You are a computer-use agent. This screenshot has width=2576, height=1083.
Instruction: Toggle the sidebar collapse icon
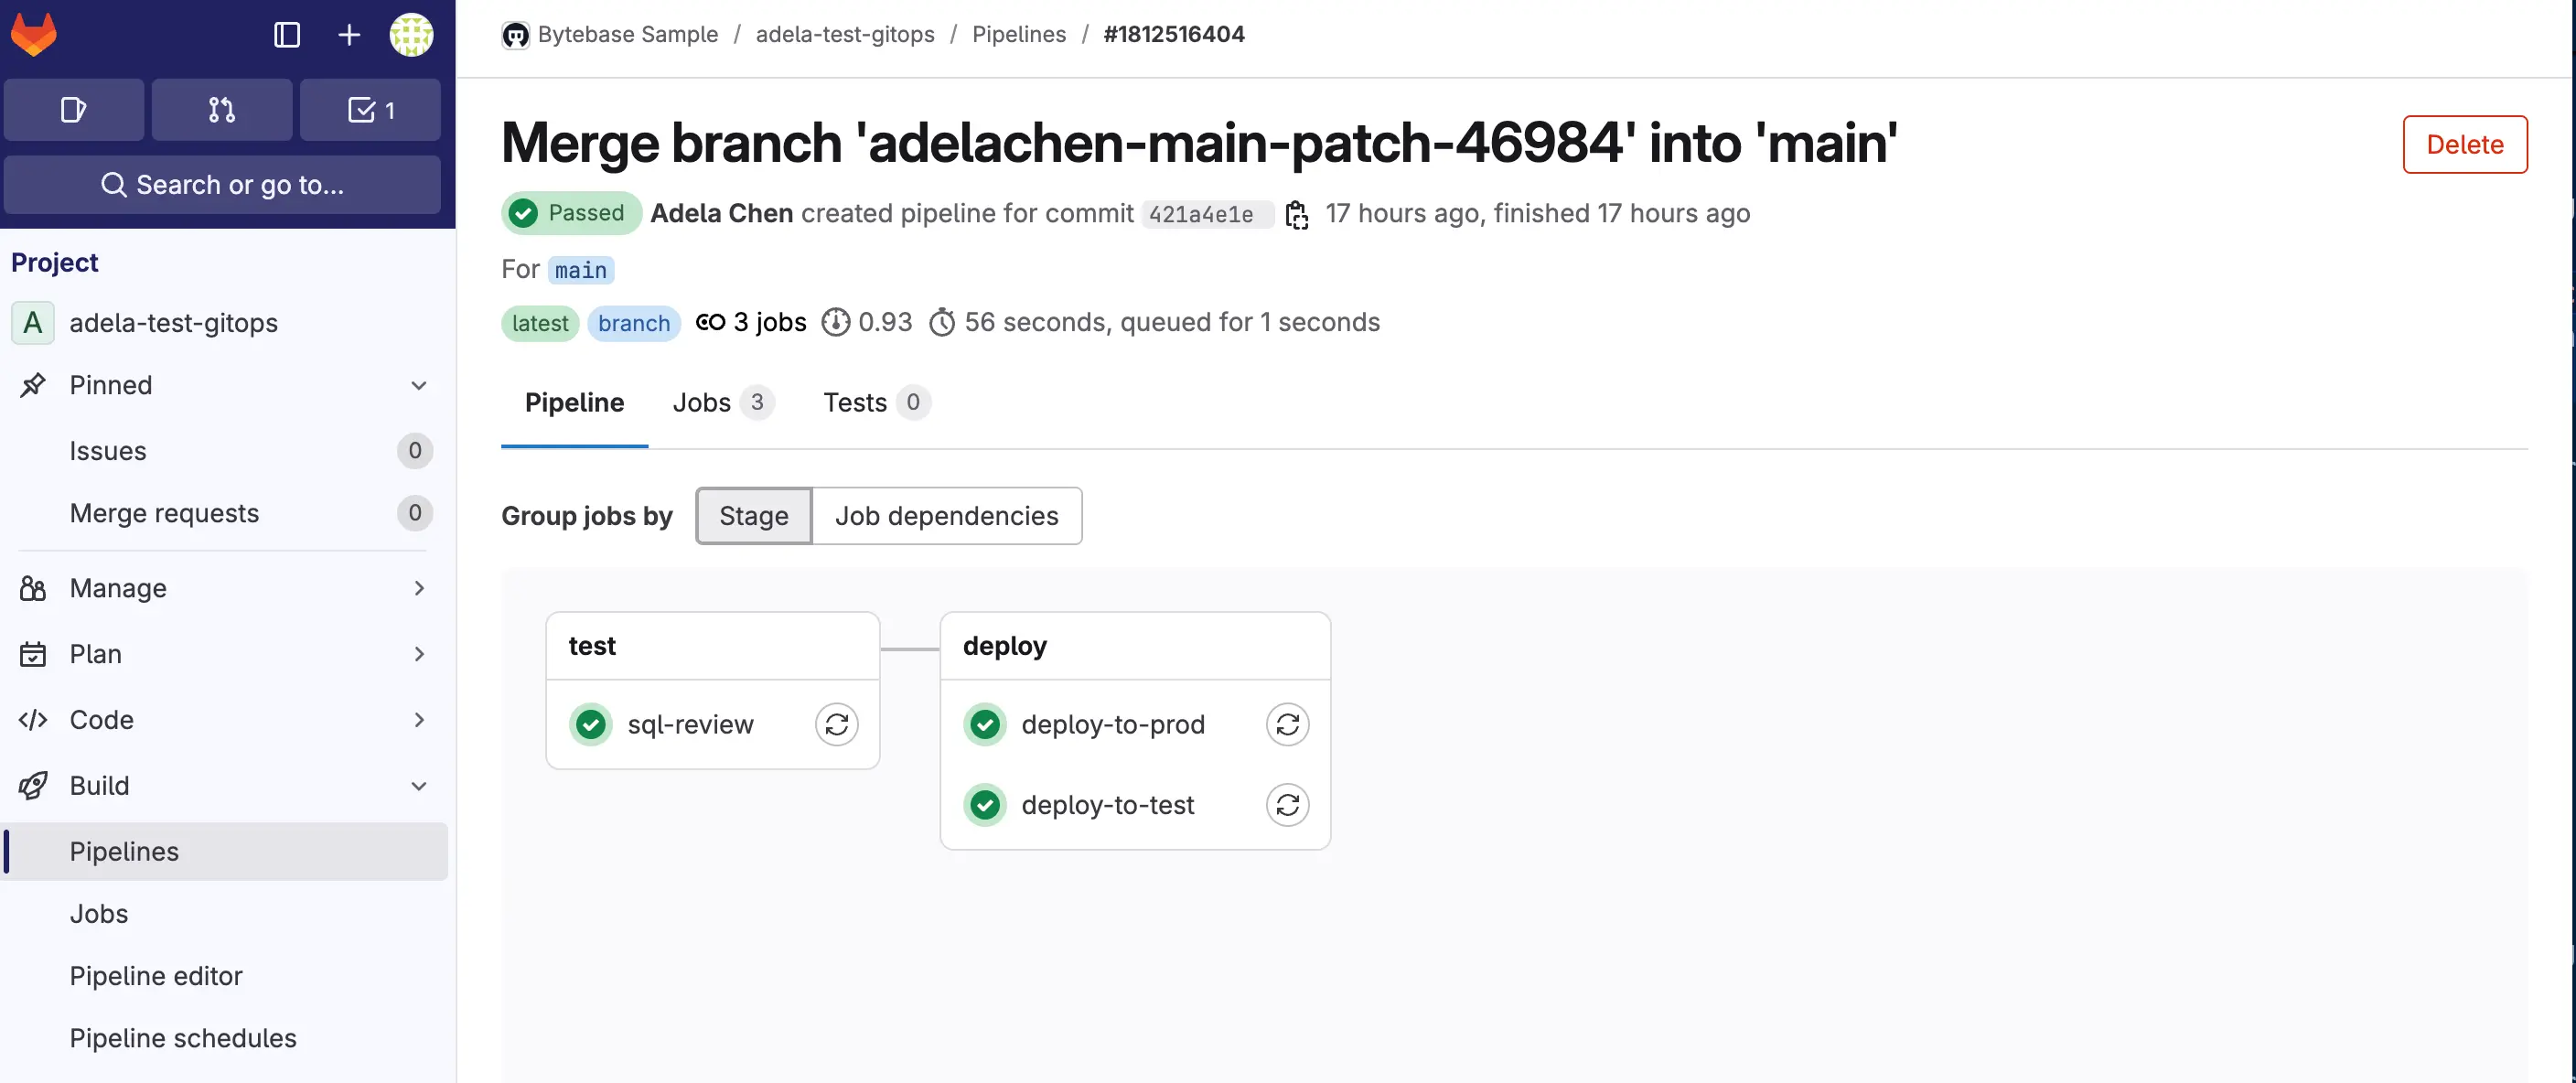(x=287, y=35)
